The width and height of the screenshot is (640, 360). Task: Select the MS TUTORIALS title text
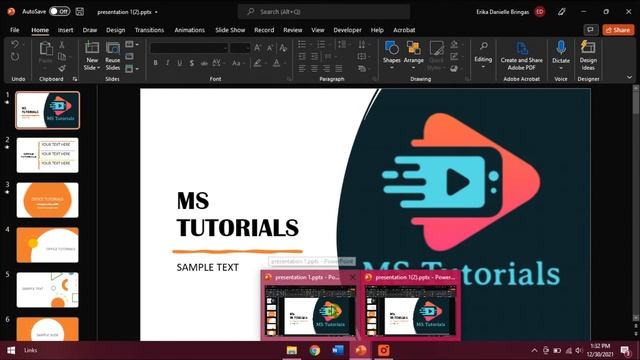[x=238, y=214]
